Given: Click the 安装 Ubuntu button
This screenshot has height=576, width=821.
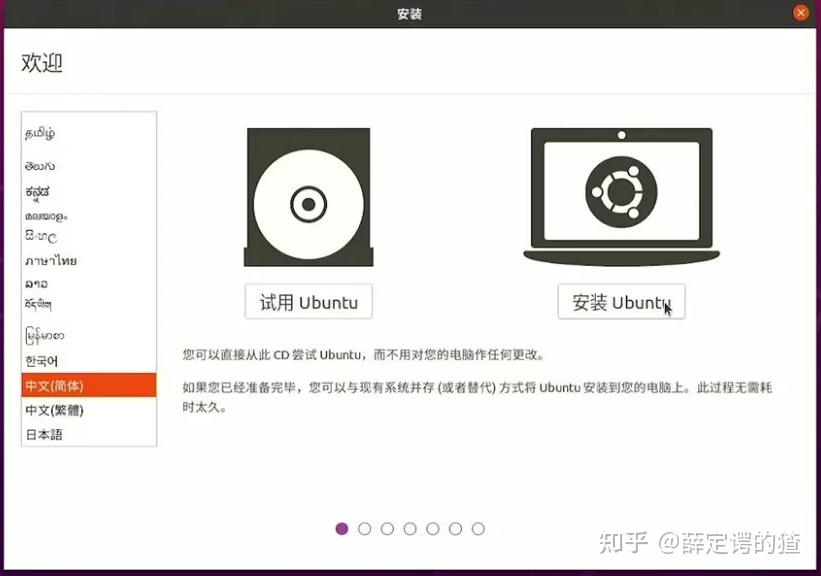Looking at the screenshot, I should coord(620,301).
